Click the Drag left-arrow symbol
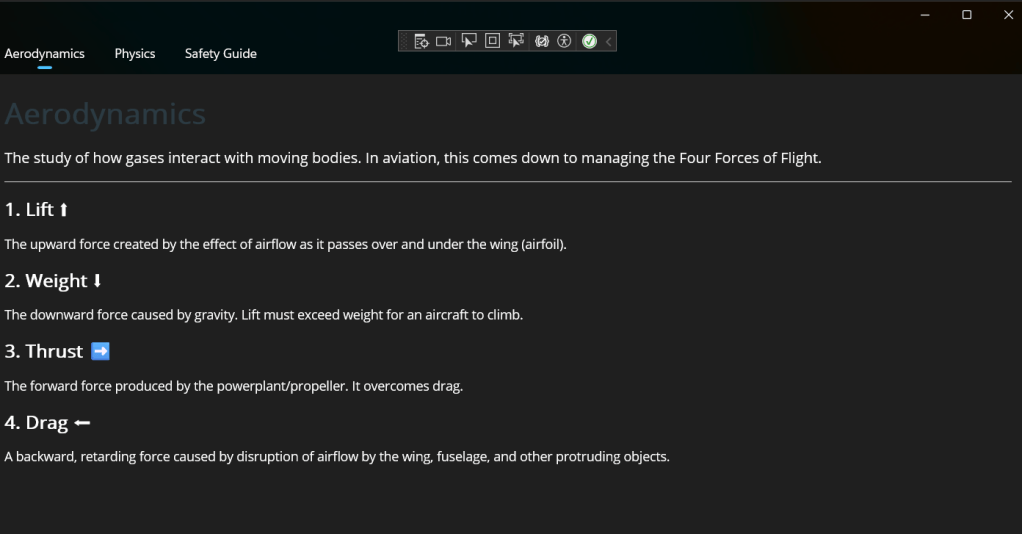The image size is (1022, 534). pyautogui.click(x=82, y=423)
